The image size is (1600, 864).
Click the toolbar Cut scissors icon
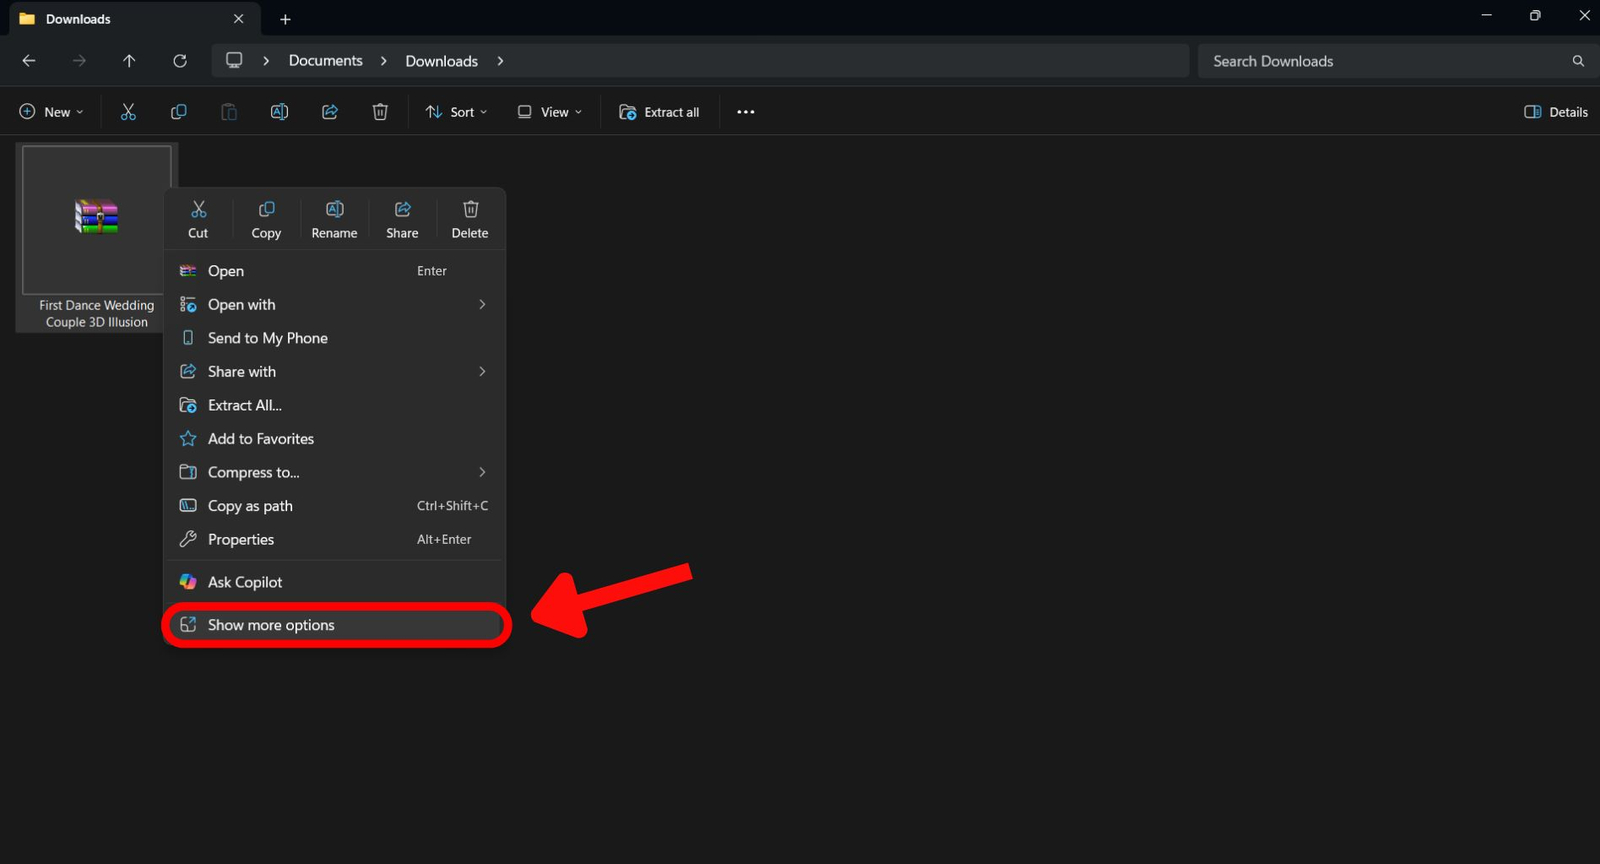pyautogui.click(x=128, y=112)
